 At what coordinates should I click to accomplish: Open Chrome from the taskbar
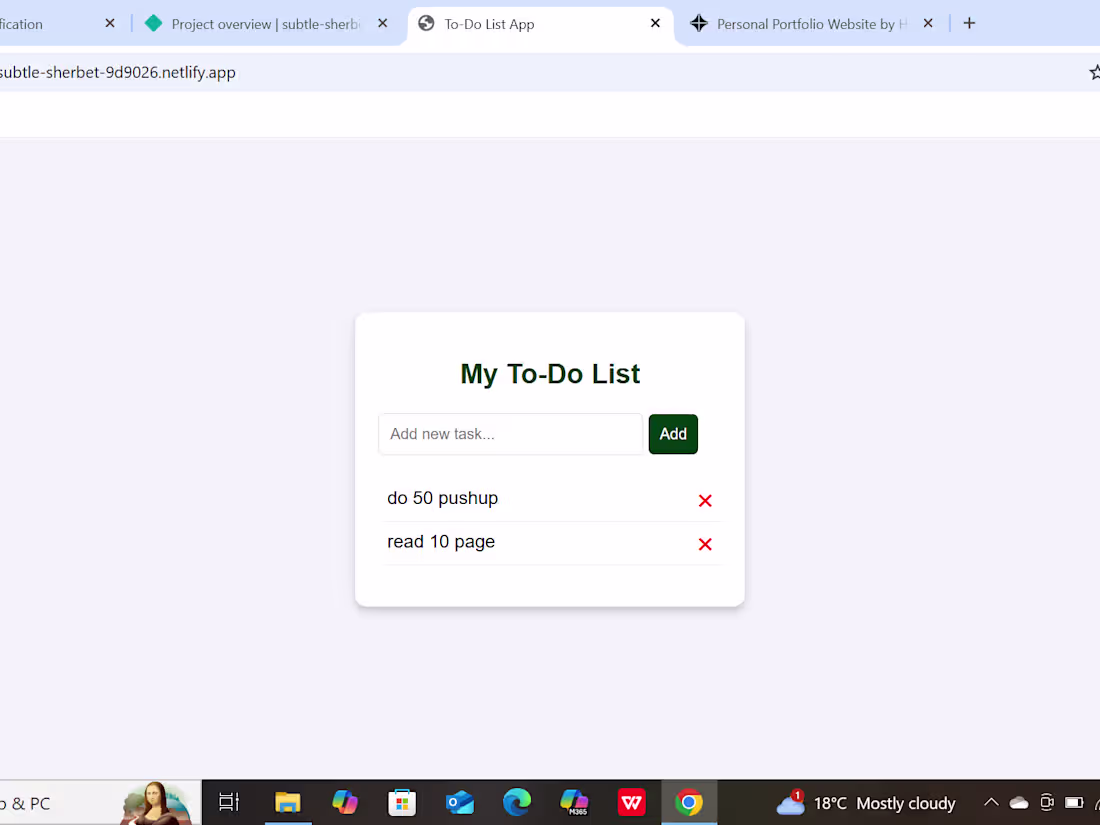[689, 802]
